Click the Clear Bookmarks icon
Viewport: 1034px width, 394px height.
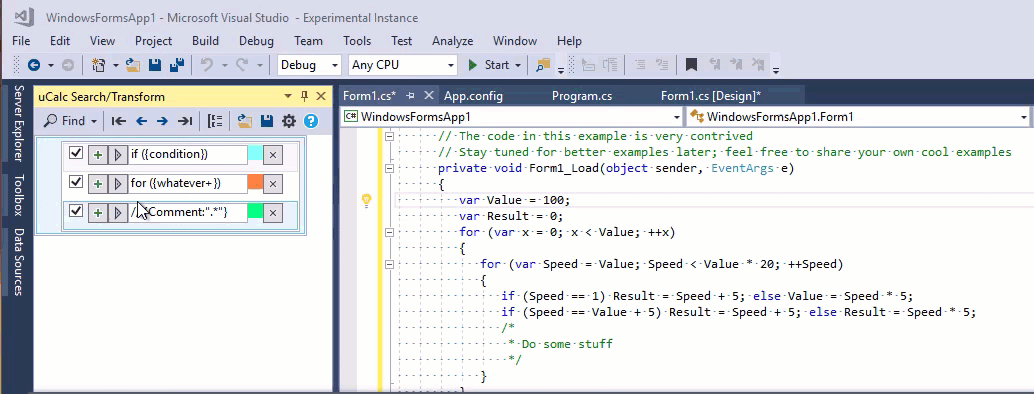tap(758, 65)
